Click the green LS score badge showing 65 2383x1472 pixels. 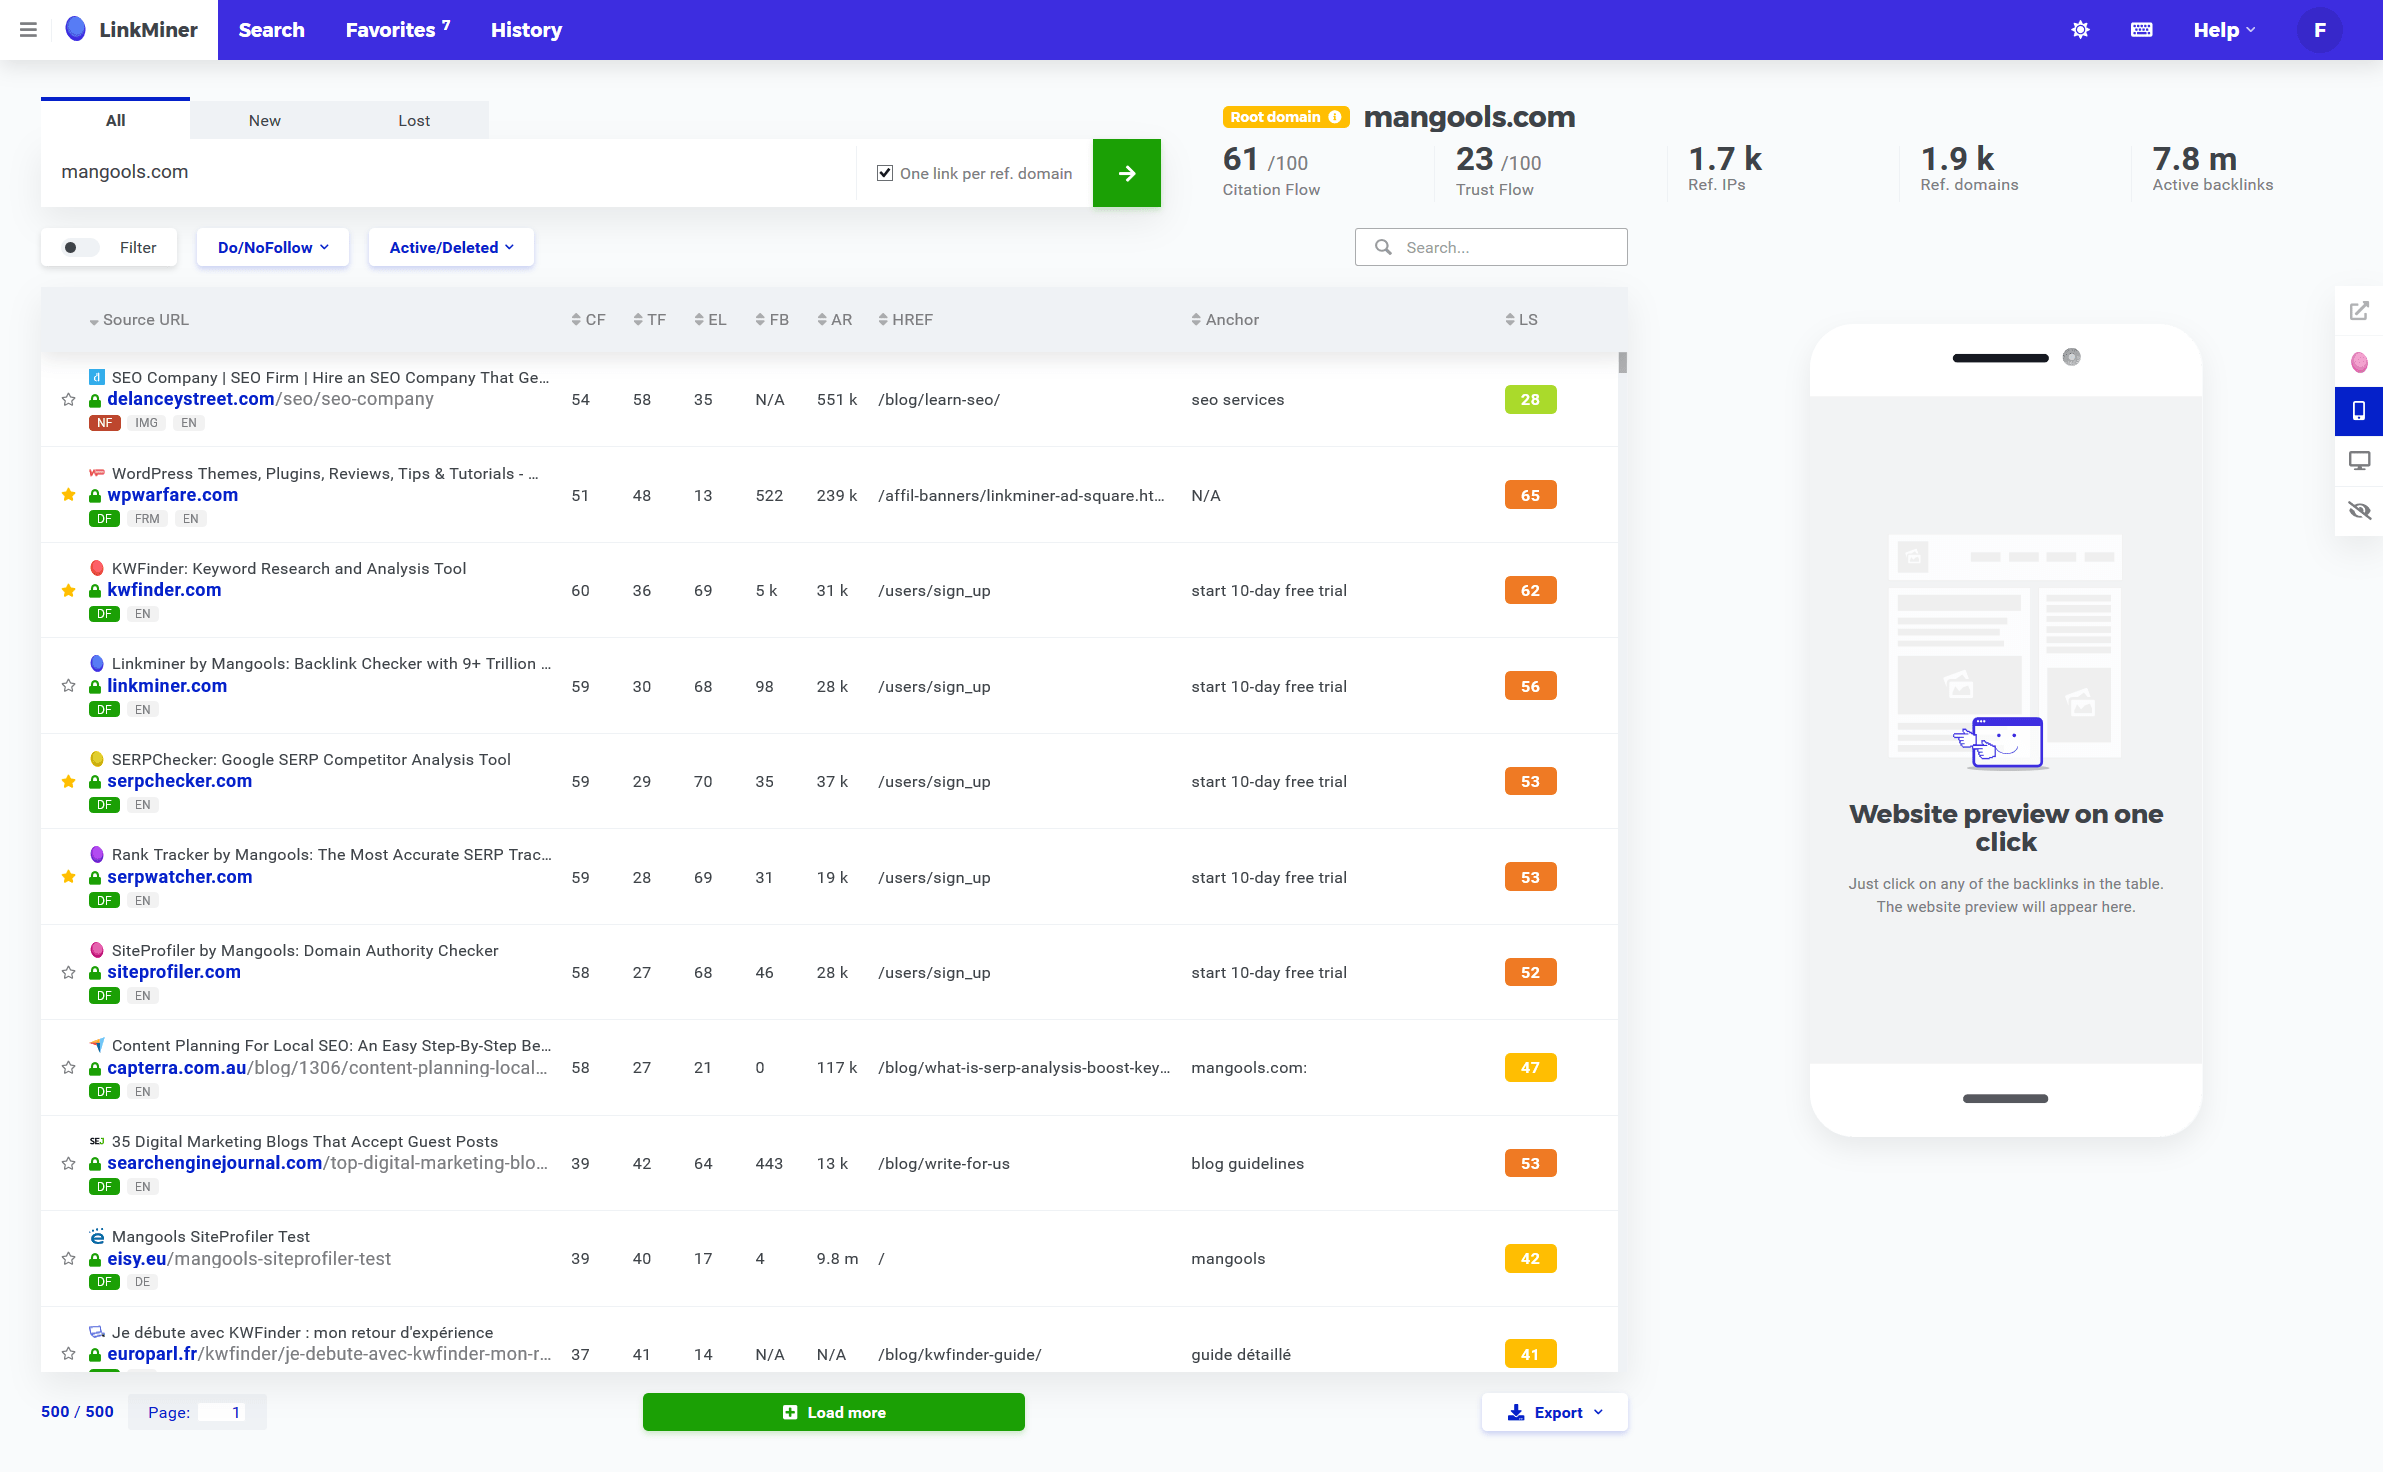(1530, 494)
